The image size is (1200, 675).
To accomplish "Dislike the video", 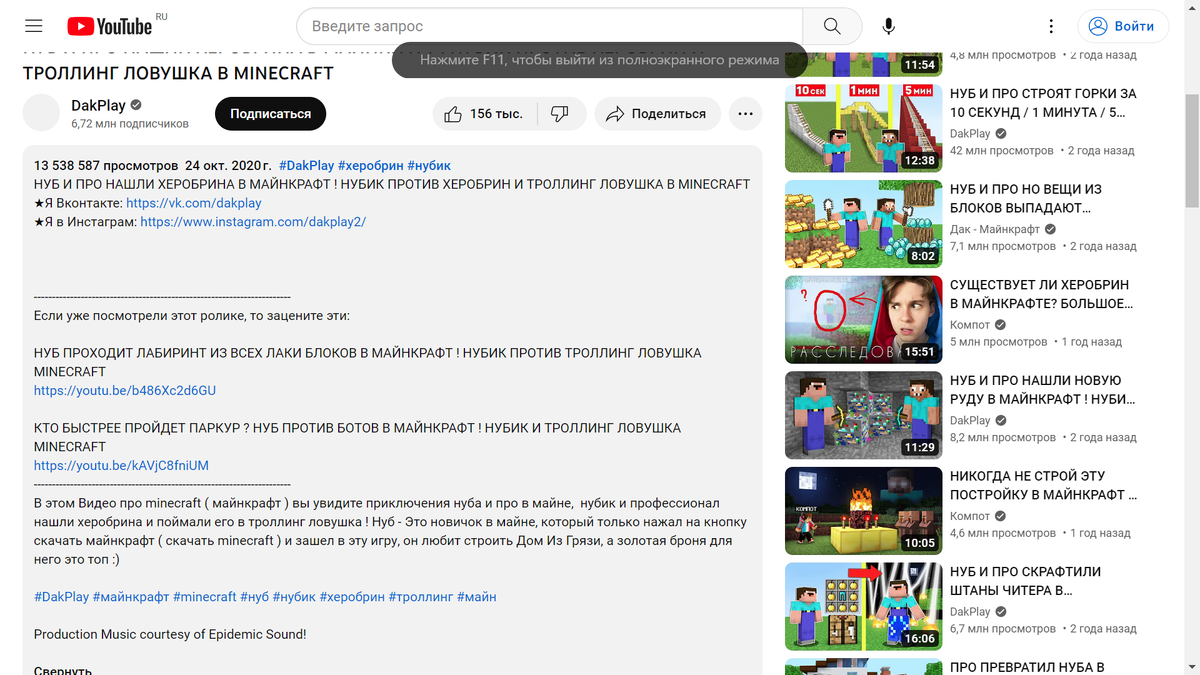I will 560,114.
